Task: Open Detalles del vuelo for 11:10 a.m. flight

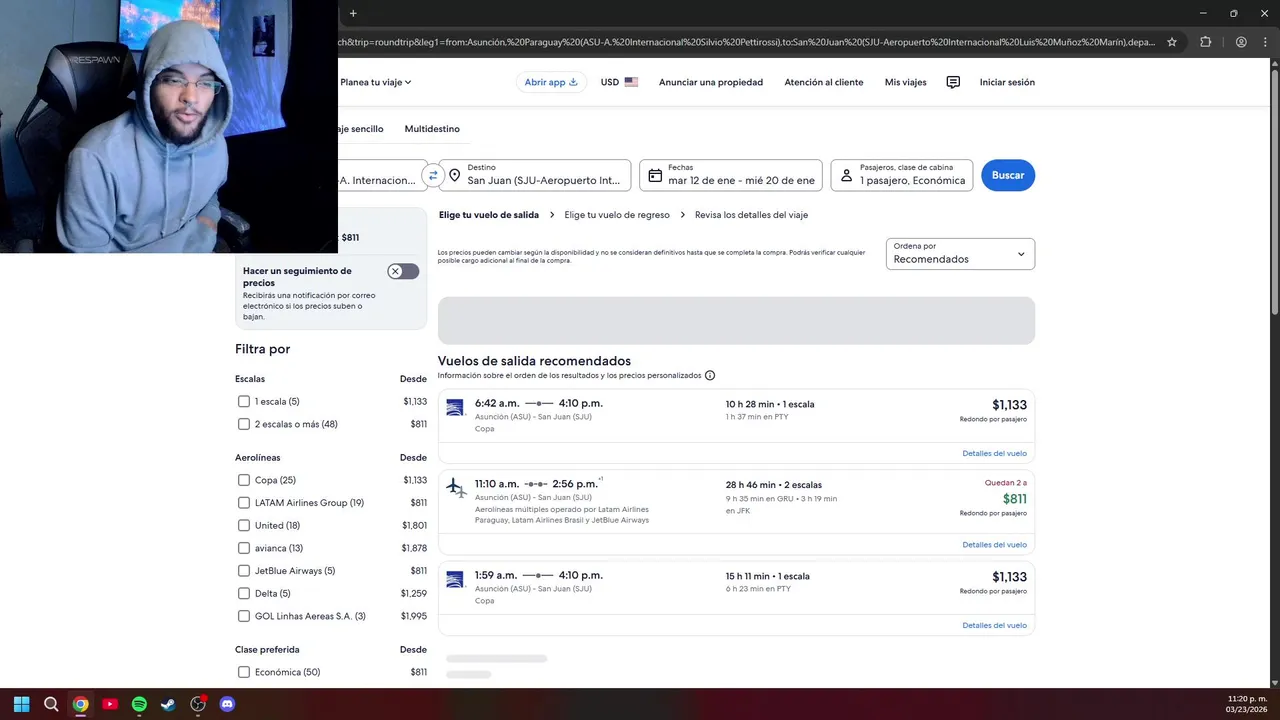Action: coord(994,545)
